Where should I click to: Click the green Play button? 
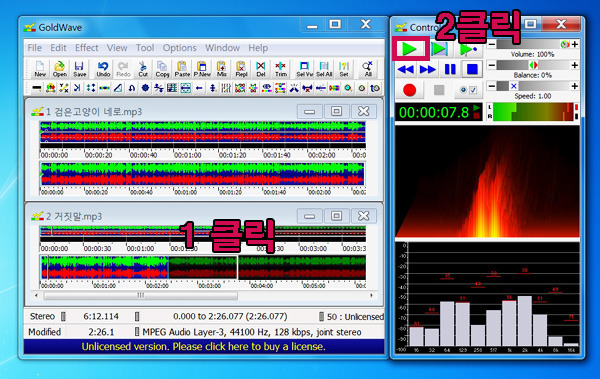click(x=410, y=49)
